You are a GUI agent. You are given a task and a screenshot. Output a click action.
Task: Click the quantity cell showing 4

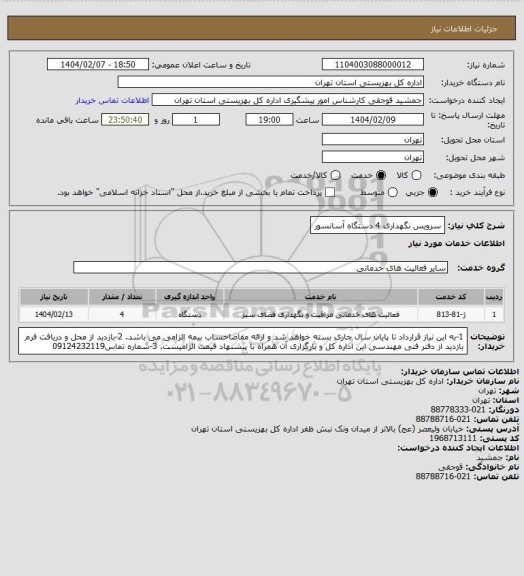point(122,314)
